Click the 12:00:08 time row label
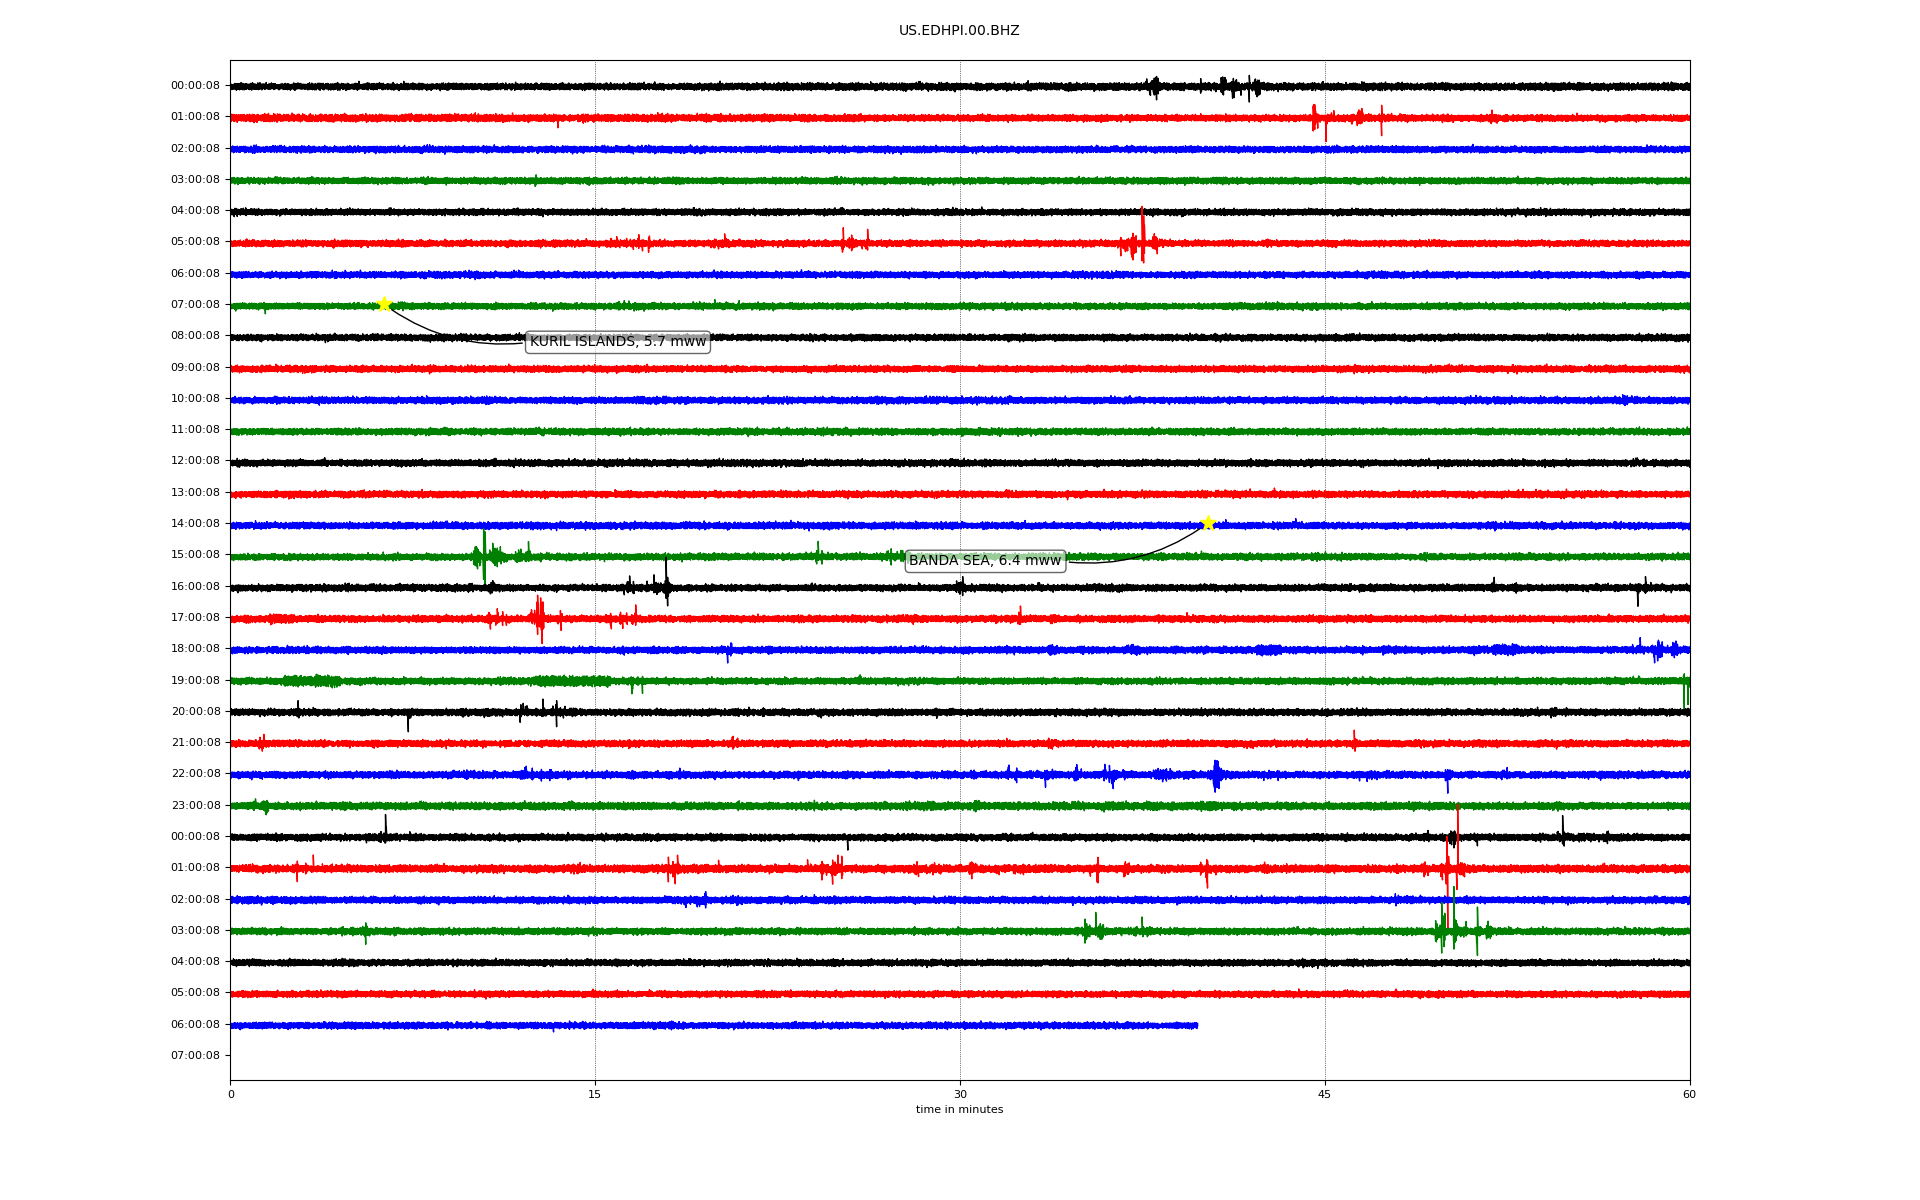Viewport: 1920px width, 1200px height. [x=195, y=461]
